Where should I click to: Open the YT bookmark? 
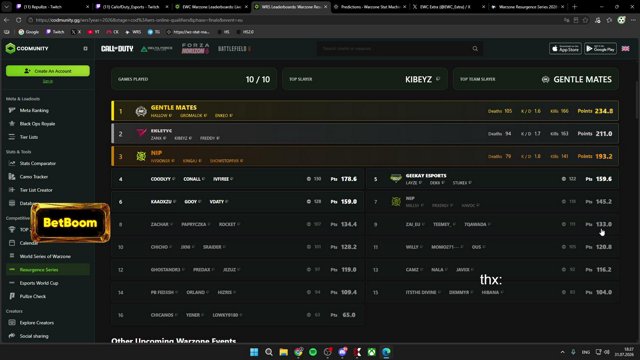tap(93, 32)
